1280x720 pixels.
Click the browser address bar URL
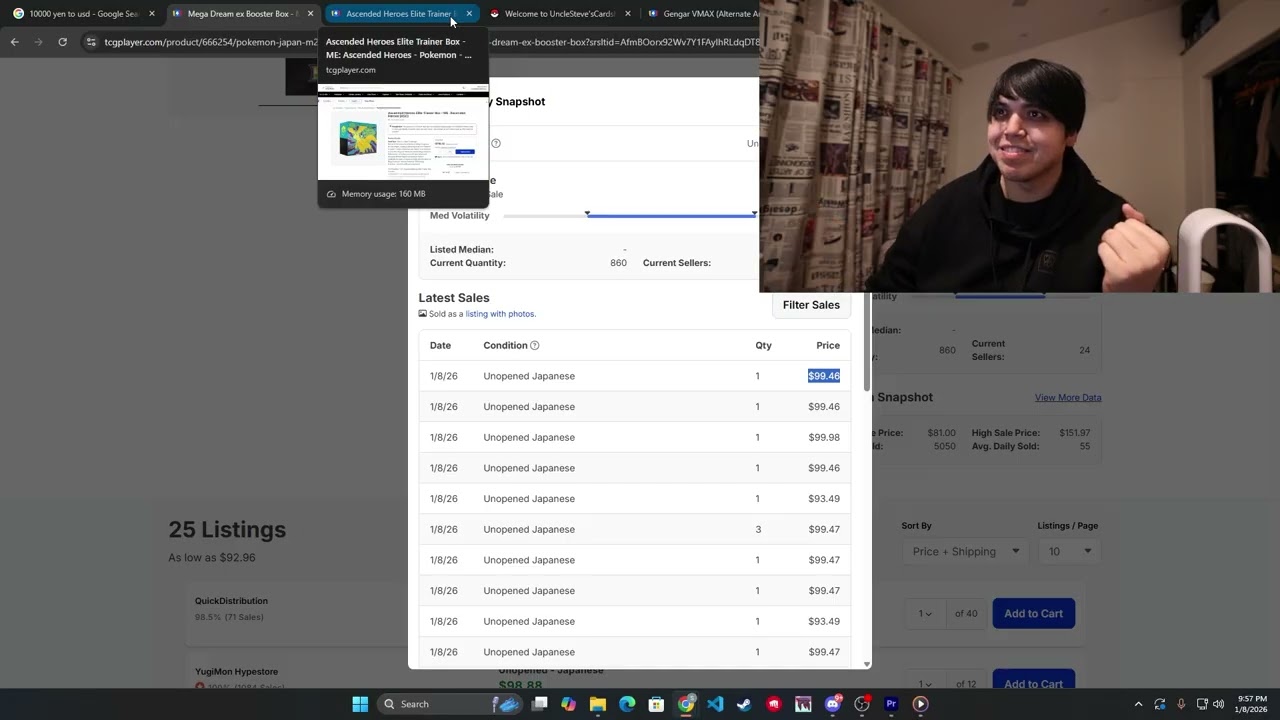click(430, 42)
